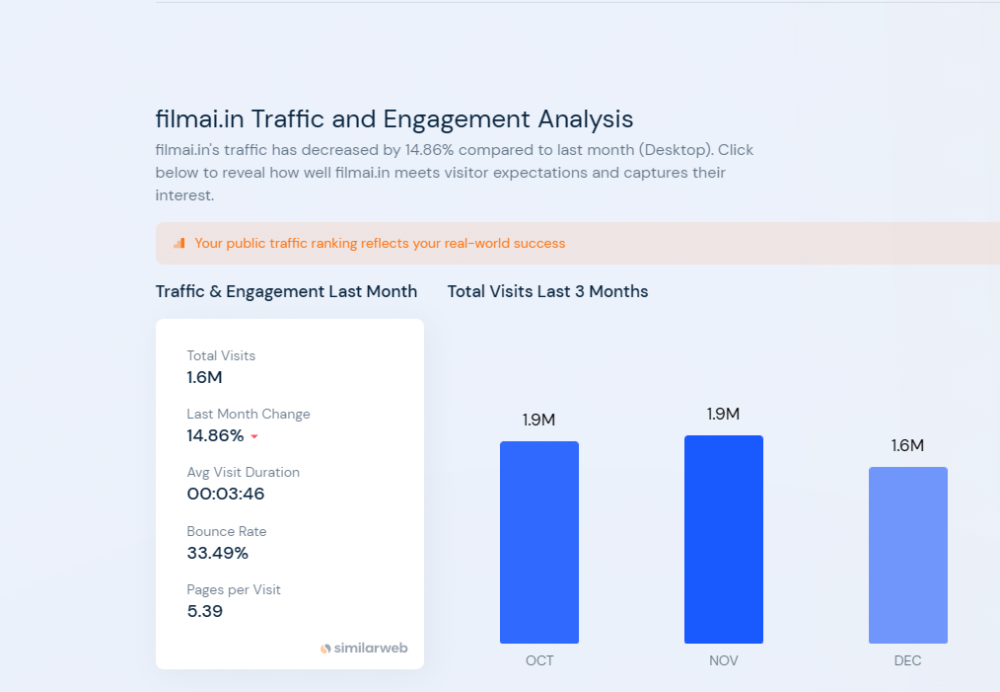The height and width of the screenshot is (692, 1000).
Task: Click the red down arrow beside 14.86%
Action: [254, 436]
